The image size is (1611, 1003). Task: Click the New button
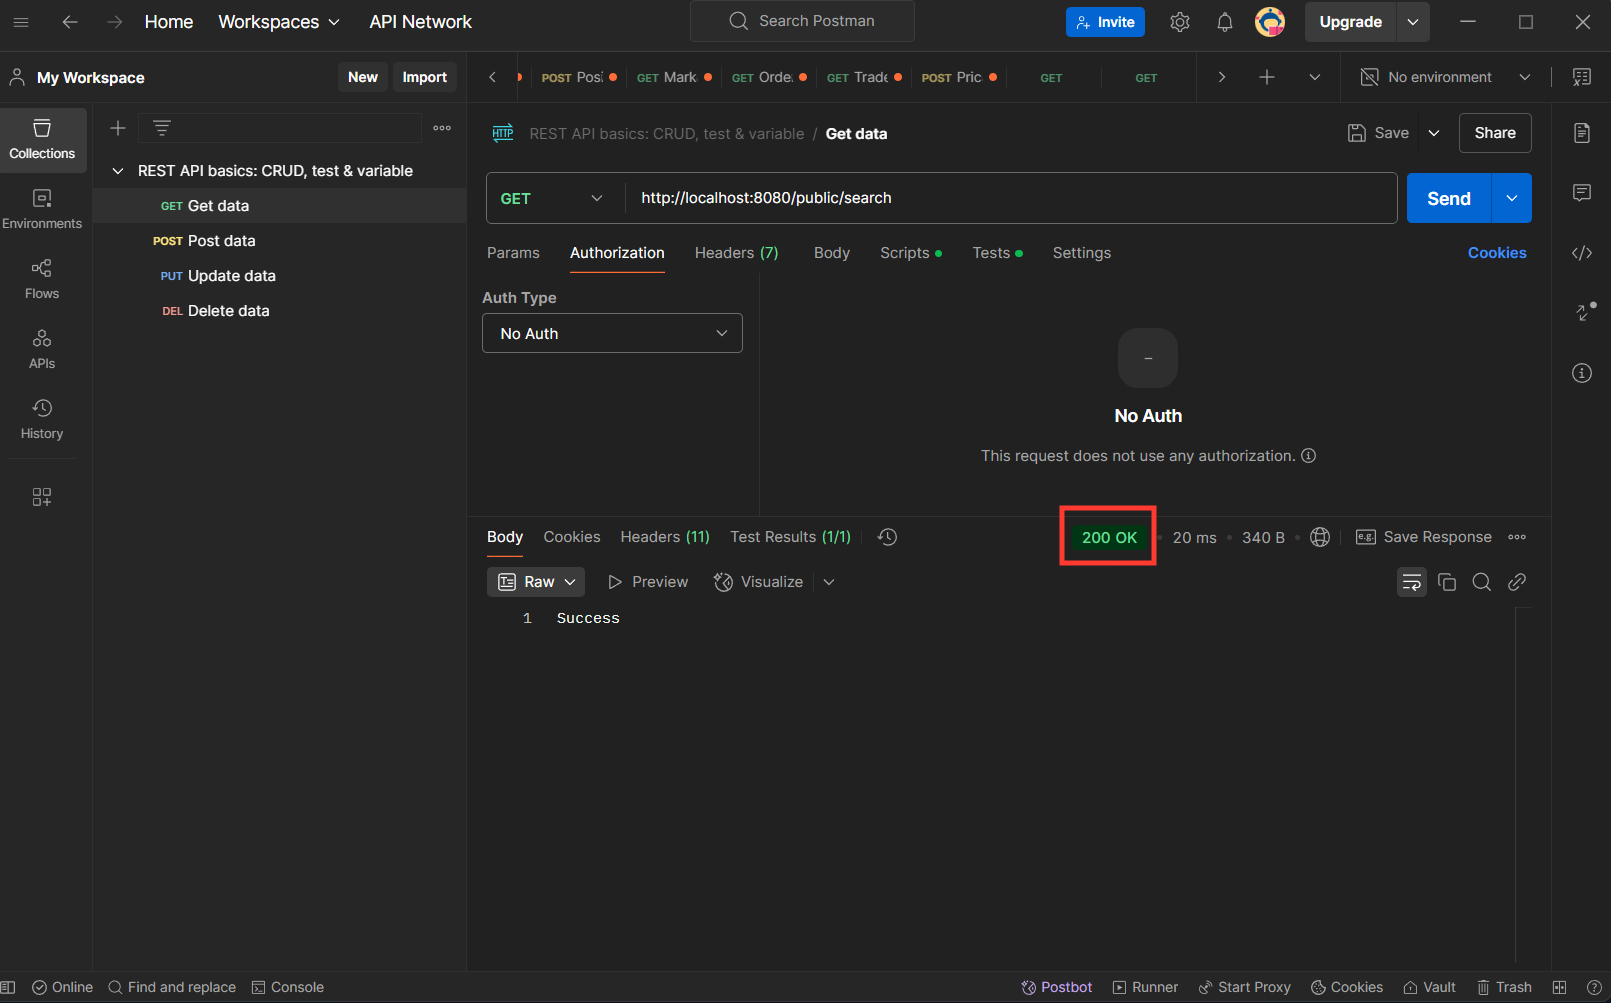(x=362, y=77)
